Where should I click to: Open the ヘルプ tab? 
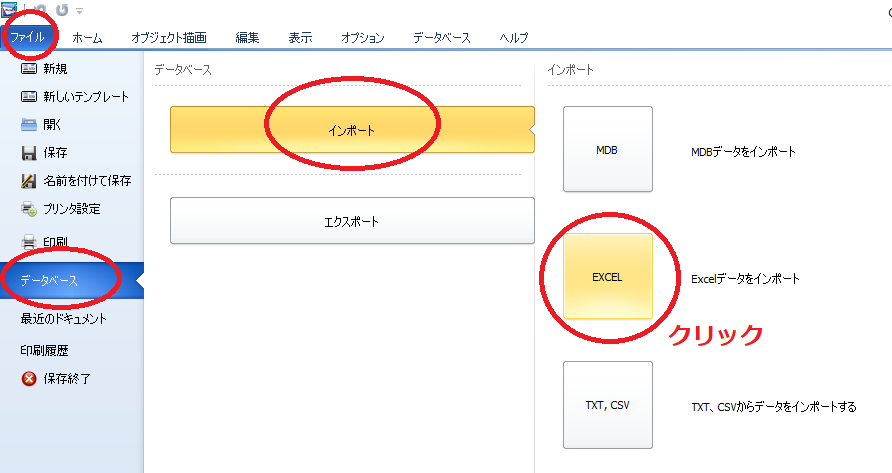[513, 38]
